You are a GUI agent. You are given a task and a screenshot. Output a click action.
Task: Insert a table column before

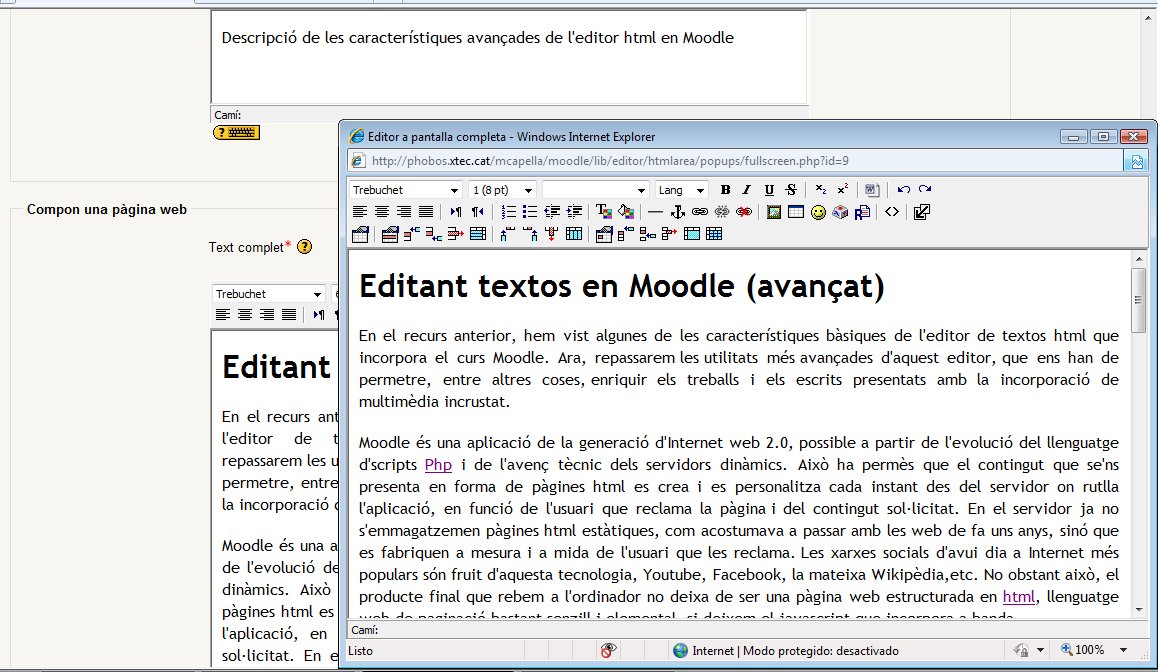(x=507, y=234)
